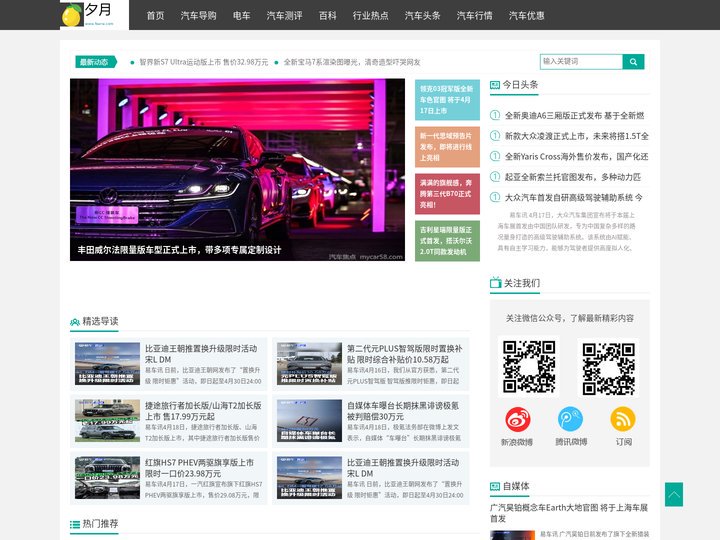Go to 汽车头条 in navigation
The width and height of the screenshot is (720, 540).
(422, 16)
